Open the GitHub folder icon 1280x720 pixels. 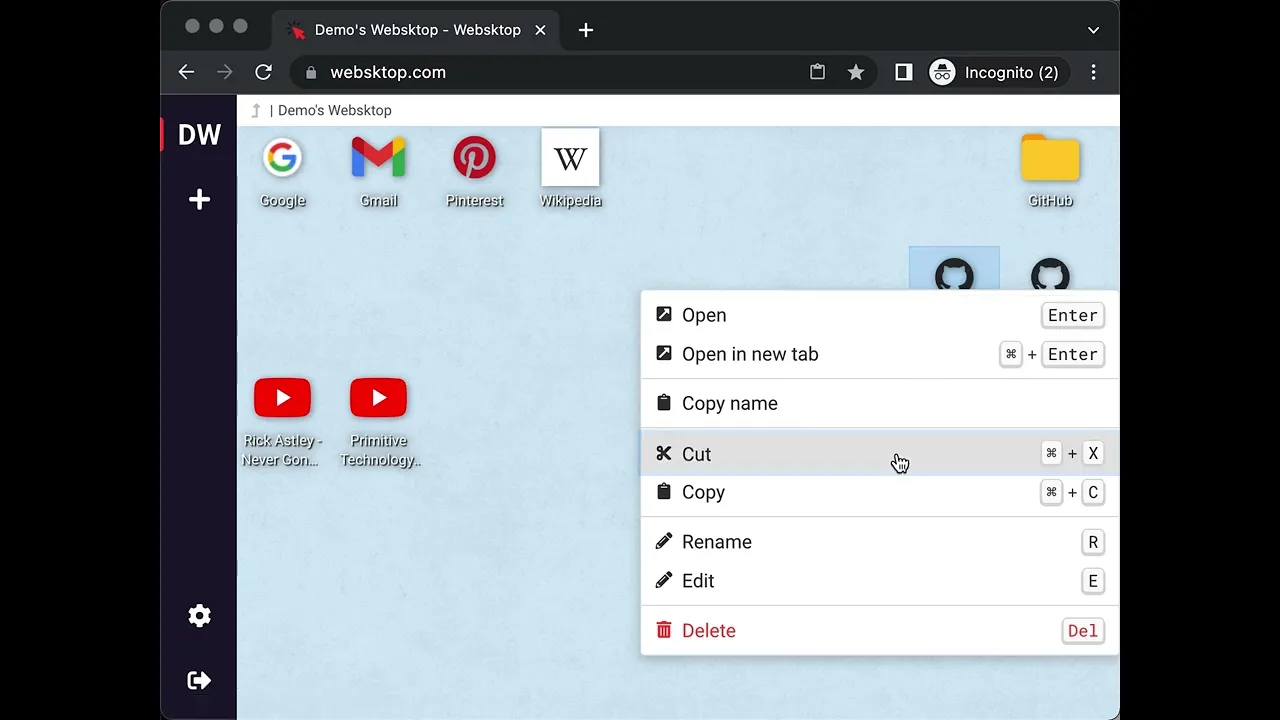point(1050,158)
